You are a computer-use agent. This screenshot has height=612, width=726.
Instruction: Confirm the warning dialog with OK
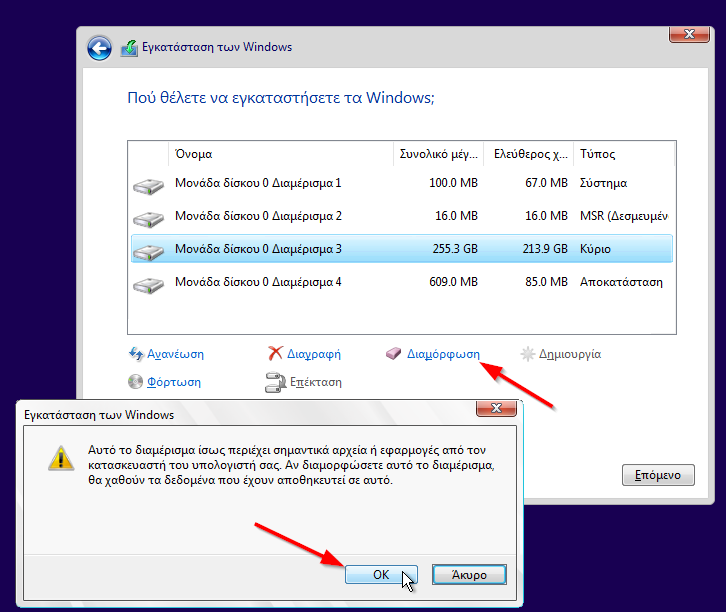pos(381,575)
